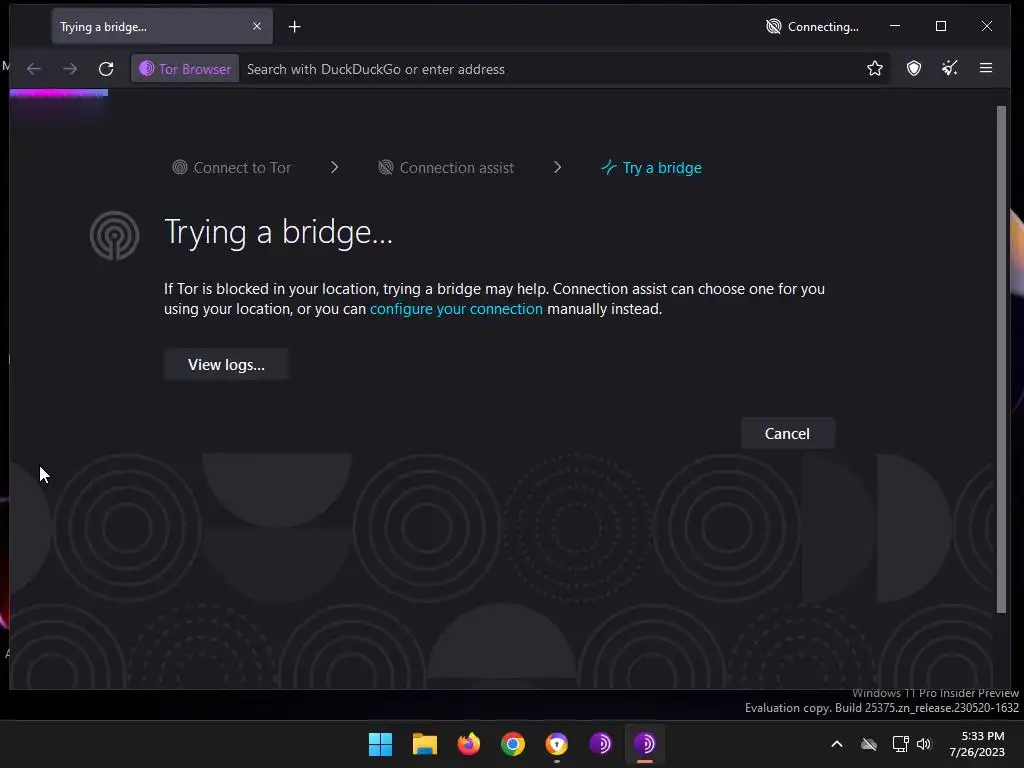1024x768 pixels.
Task: Click the Connecting... status indicator in the title bar
Action: pyautogui.click(x=812, y=27)
